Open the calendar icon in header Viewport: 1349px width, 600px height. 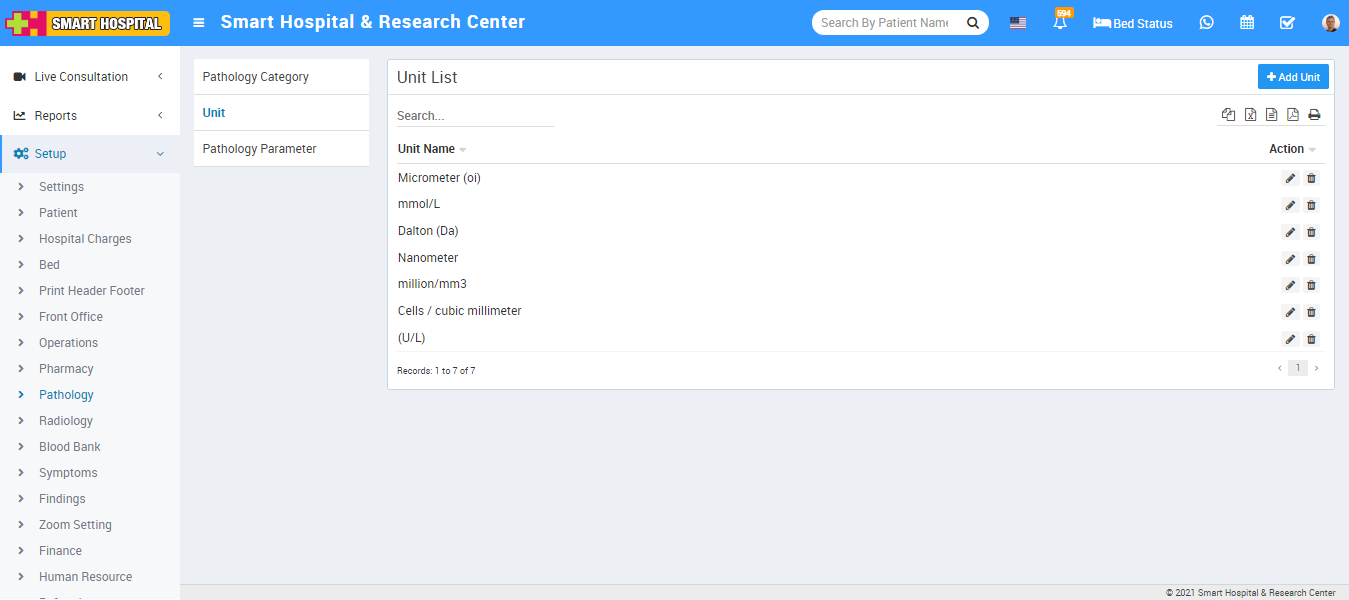(1247, 23)
